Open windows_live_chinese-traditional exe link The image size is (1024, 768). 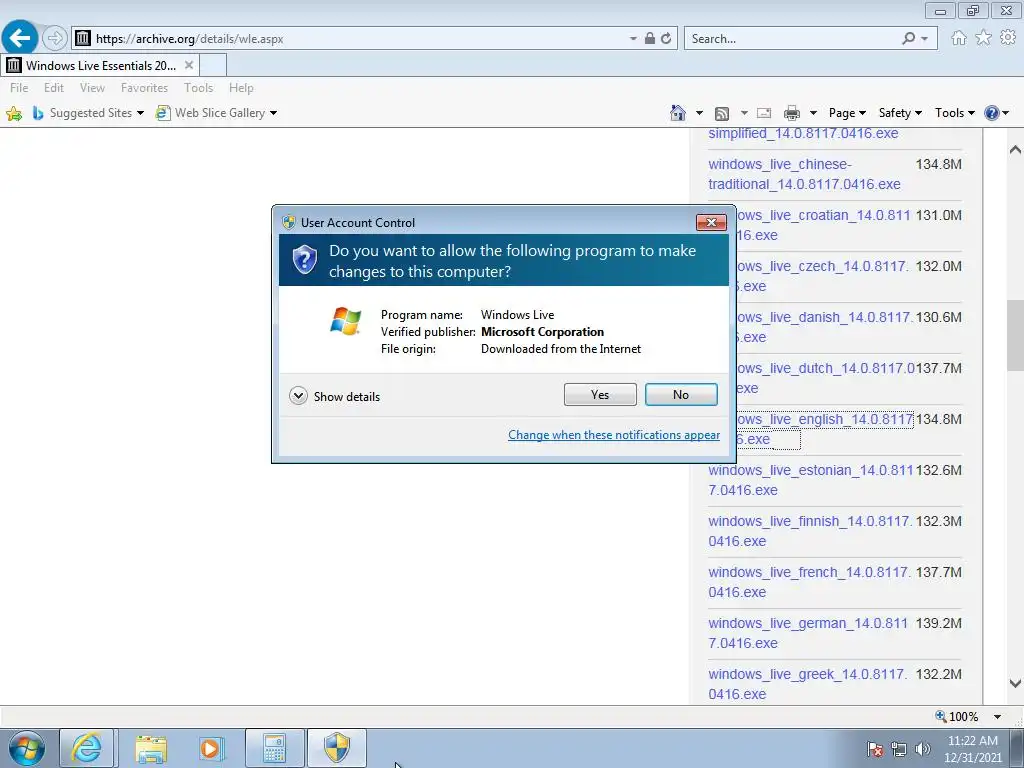[804, 174]
